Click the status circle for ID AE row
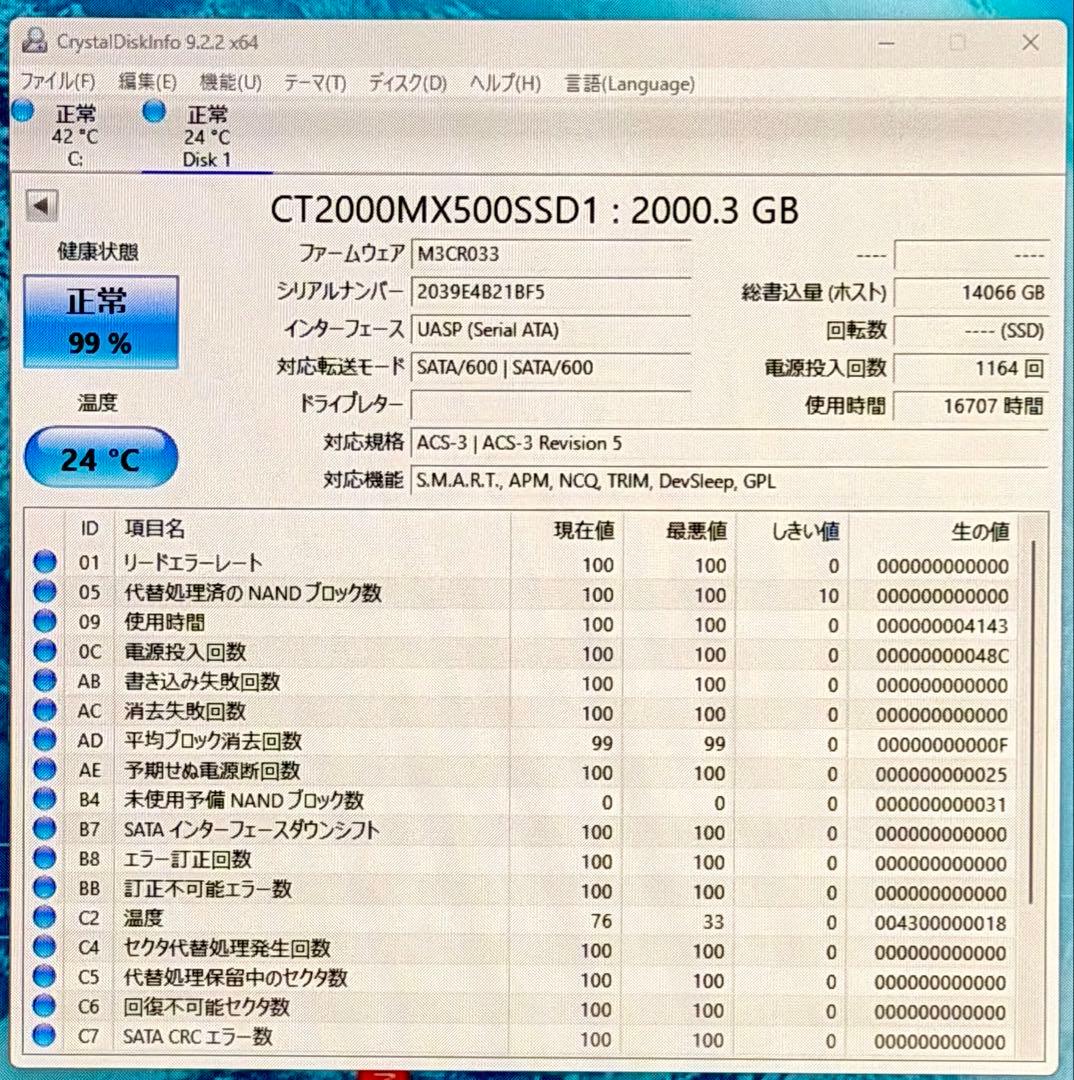Image resolution: width=1074 pixels, height=1080 pixels. click(x=45, y=769)
